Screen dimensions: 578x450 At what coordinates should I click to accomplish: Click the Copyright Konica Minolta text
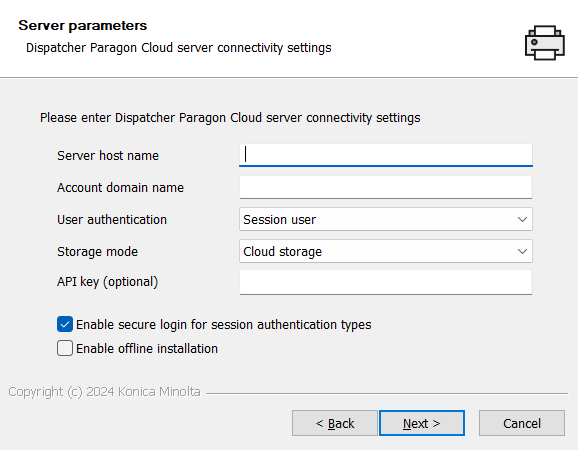click(104, 392)
